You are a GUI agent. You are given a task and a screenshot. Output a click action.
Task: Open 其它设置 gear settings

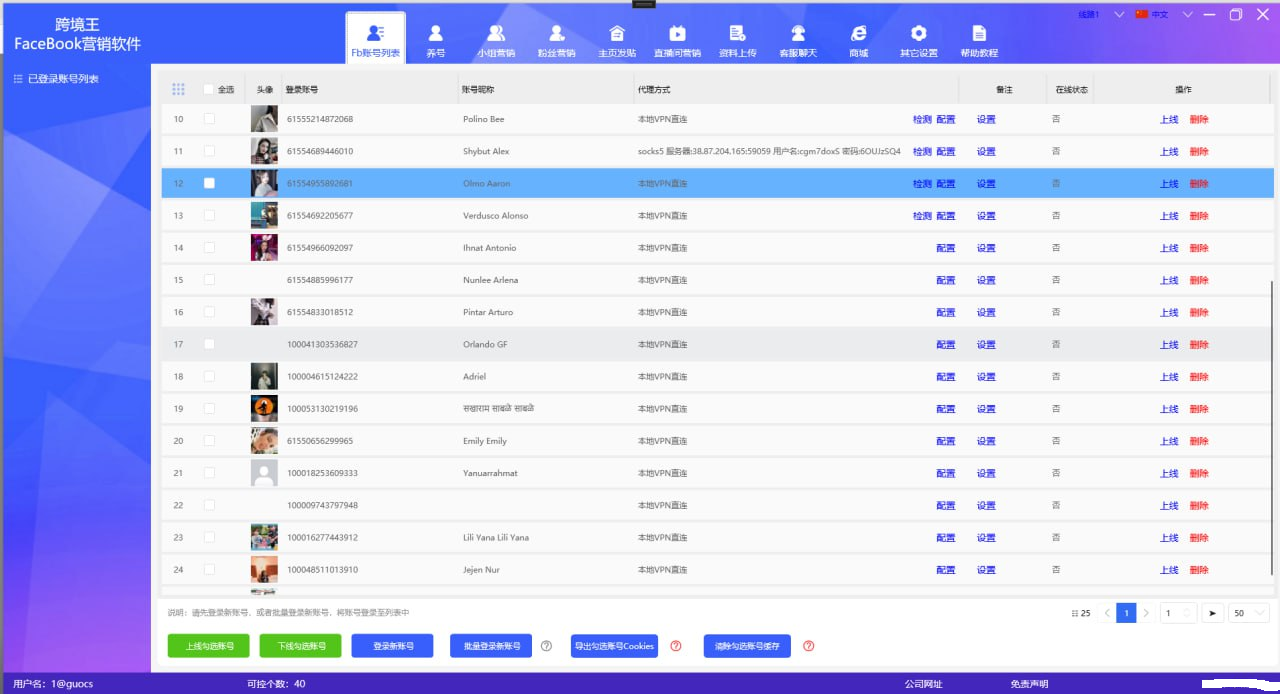(x=918, y=40)
